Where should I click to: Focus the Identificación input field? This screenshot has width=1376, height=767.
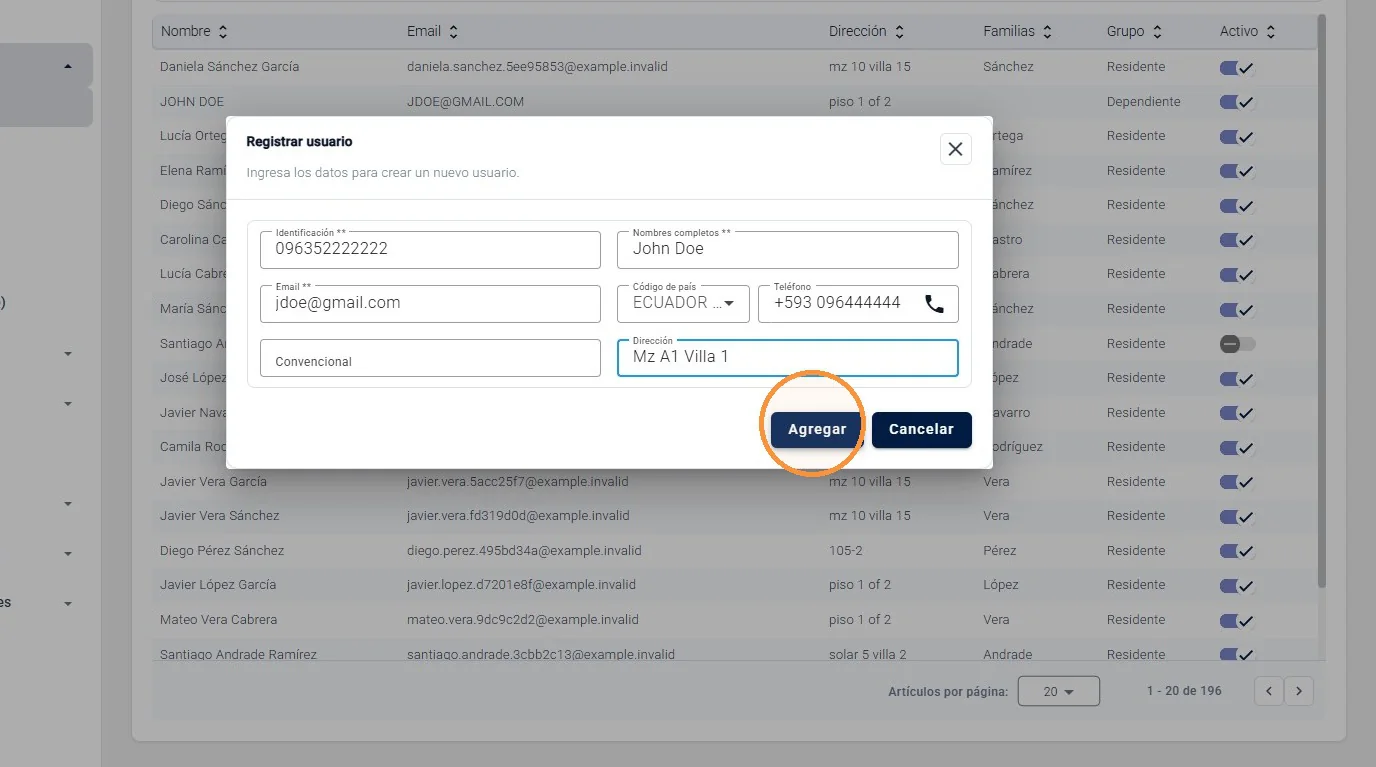[430, 250]
